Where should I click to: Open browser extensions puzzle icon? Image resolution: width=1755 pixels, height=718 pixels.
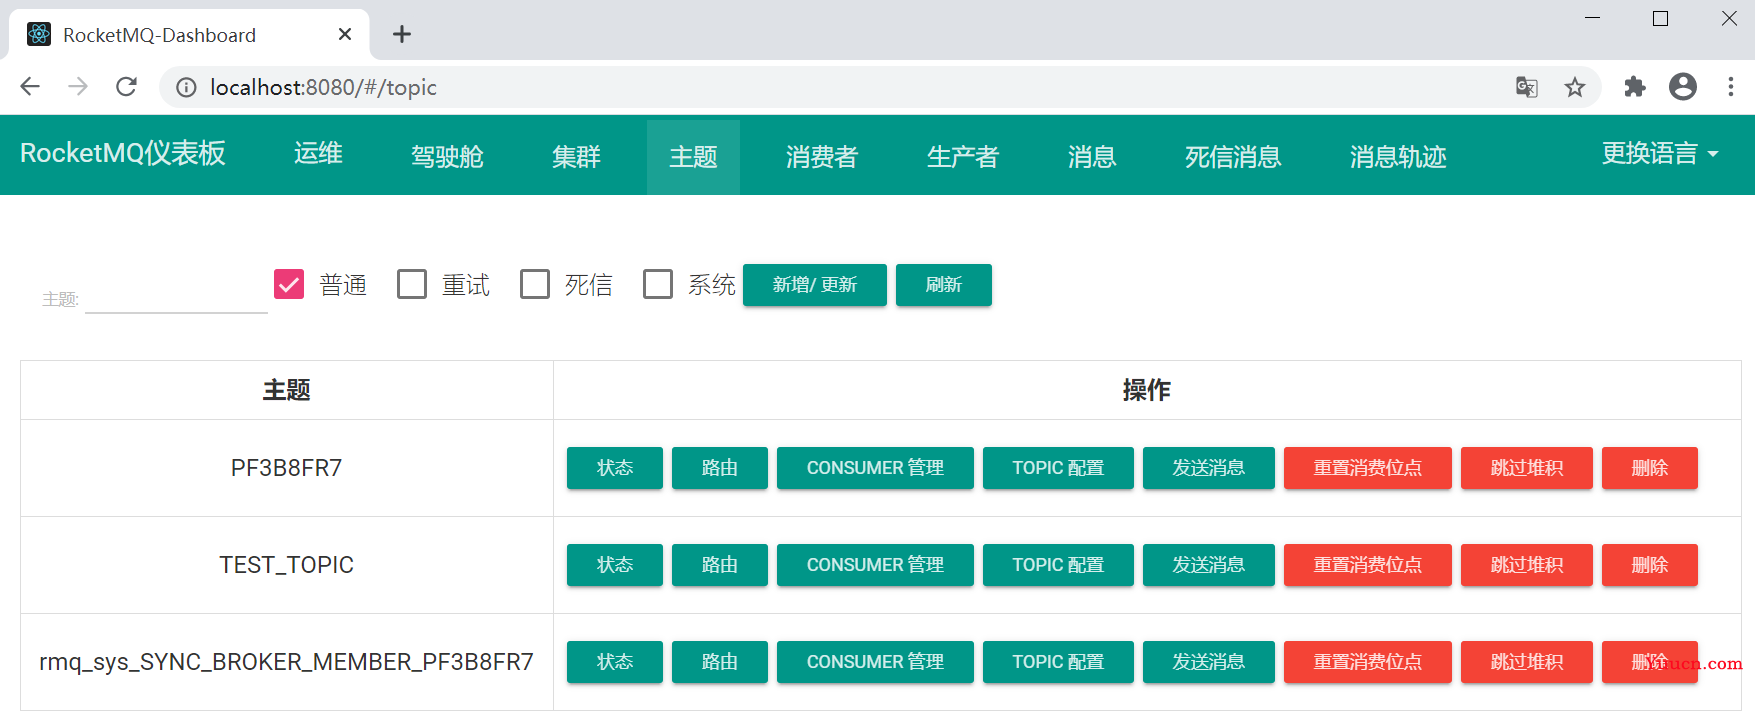[x=1635, y=87]
